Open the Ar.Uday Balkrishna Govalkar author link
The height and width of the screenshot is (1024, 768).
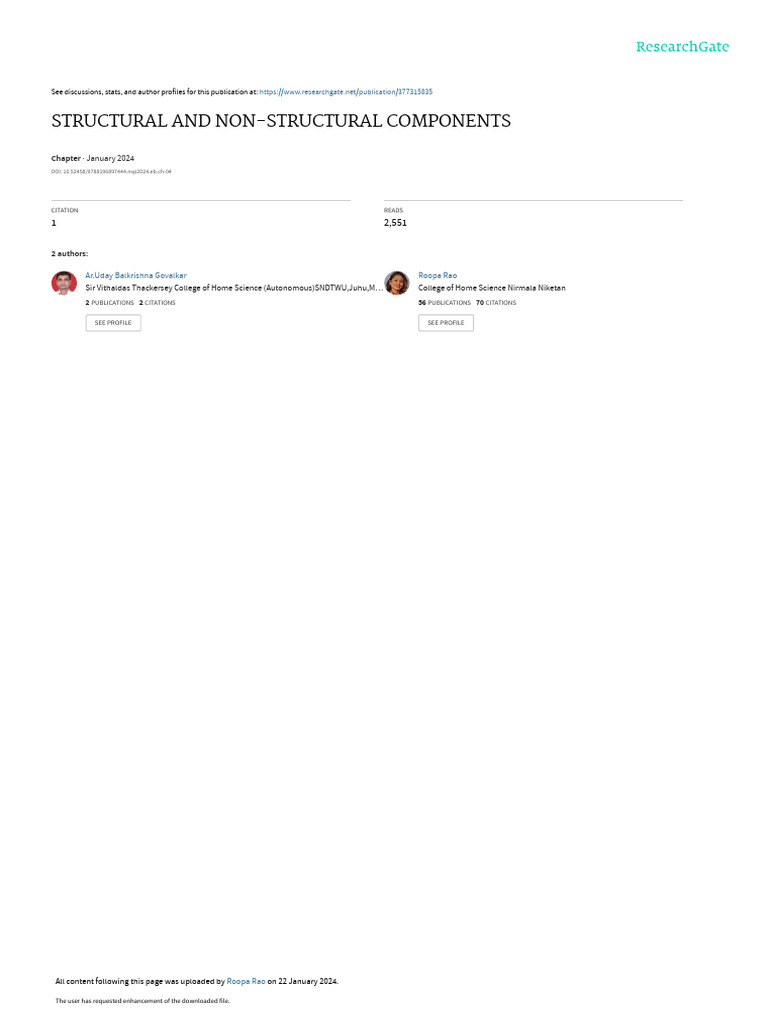tap(136, 276)
